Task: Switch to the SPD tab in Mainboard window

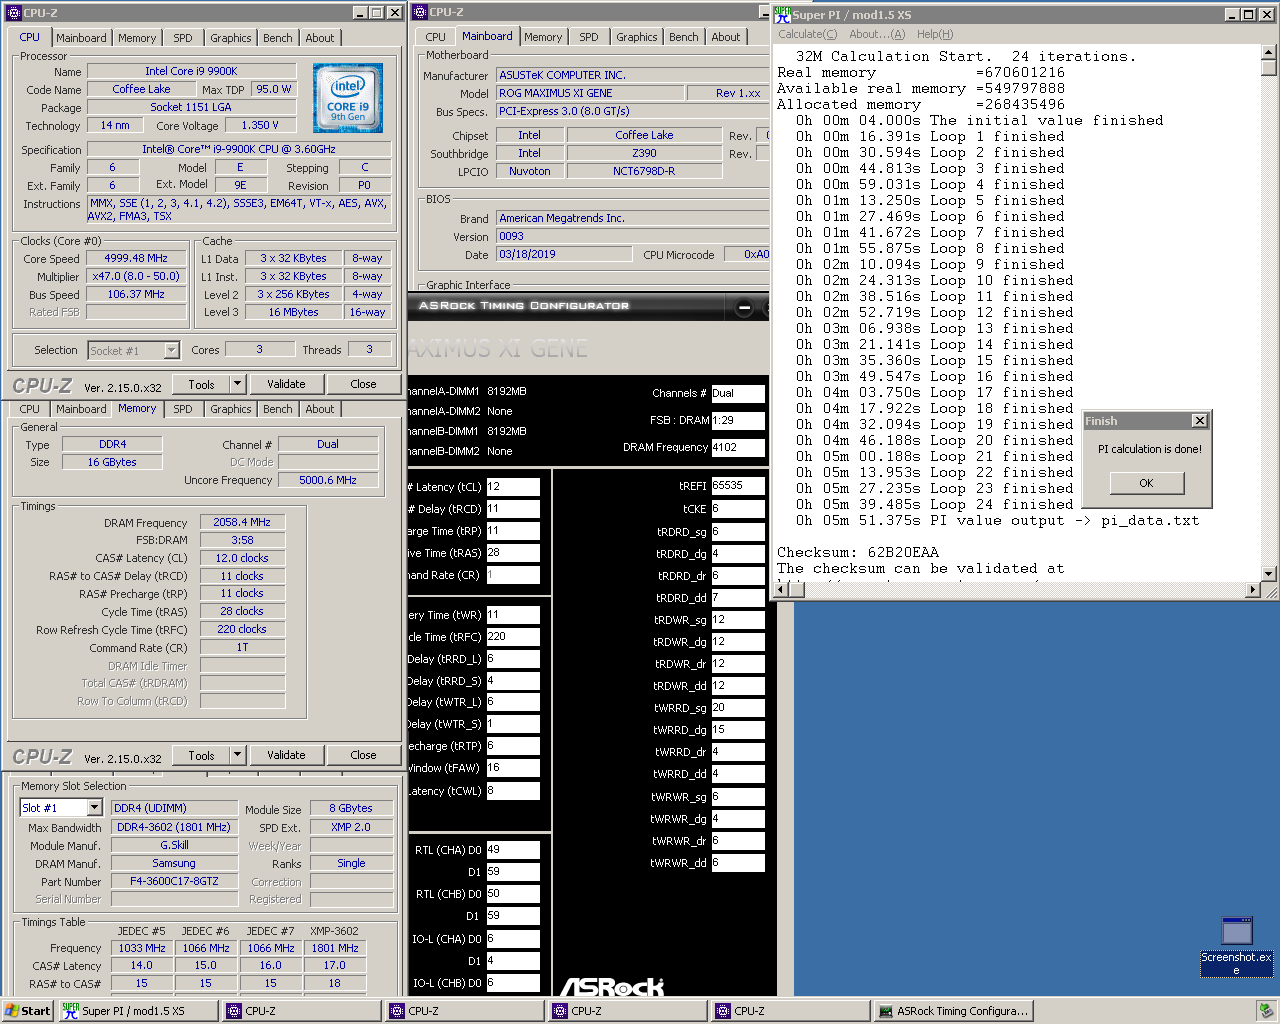Action: tap(589, 37)
